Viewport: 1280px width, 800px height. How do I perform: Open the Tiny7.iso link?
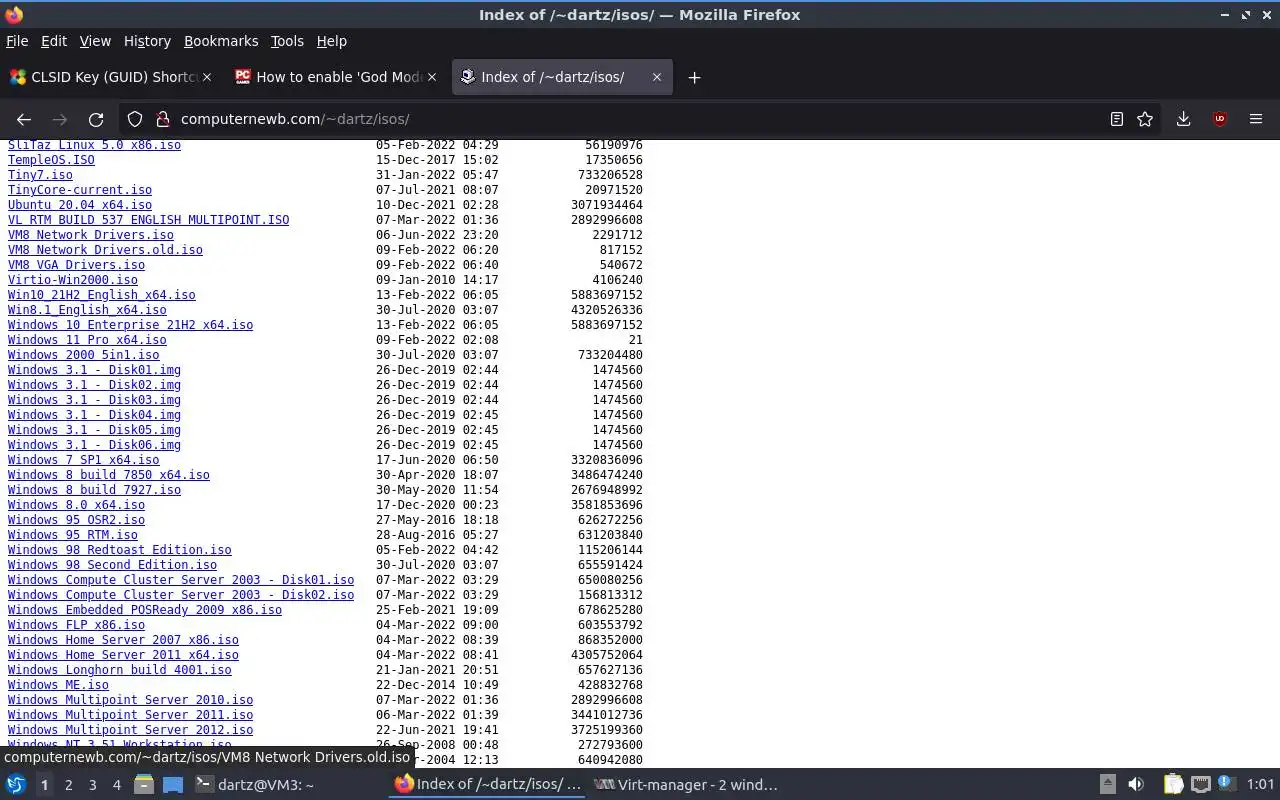(x=40, y=175)
